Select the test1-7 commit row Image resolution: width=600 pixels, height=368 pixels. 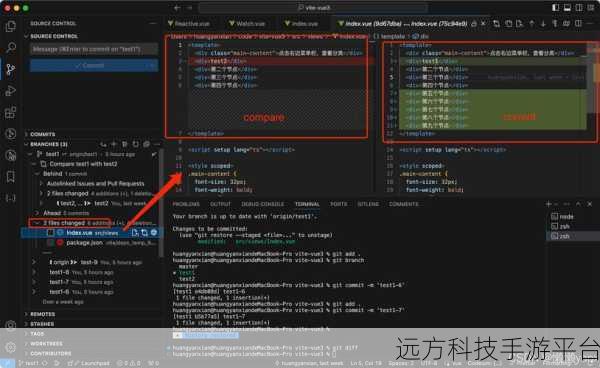click(92, 282)
